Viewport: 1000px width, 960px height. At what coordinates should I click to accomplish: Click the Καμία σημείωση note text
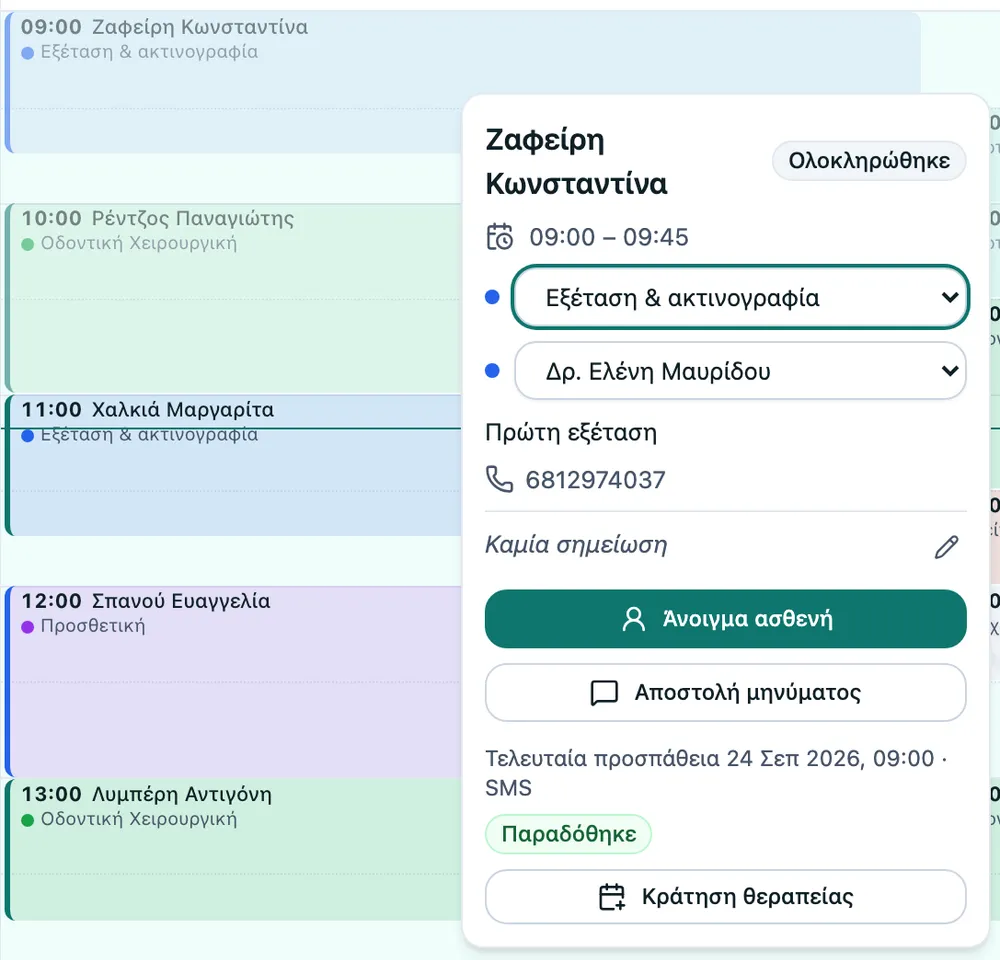(x=576, y=545)
